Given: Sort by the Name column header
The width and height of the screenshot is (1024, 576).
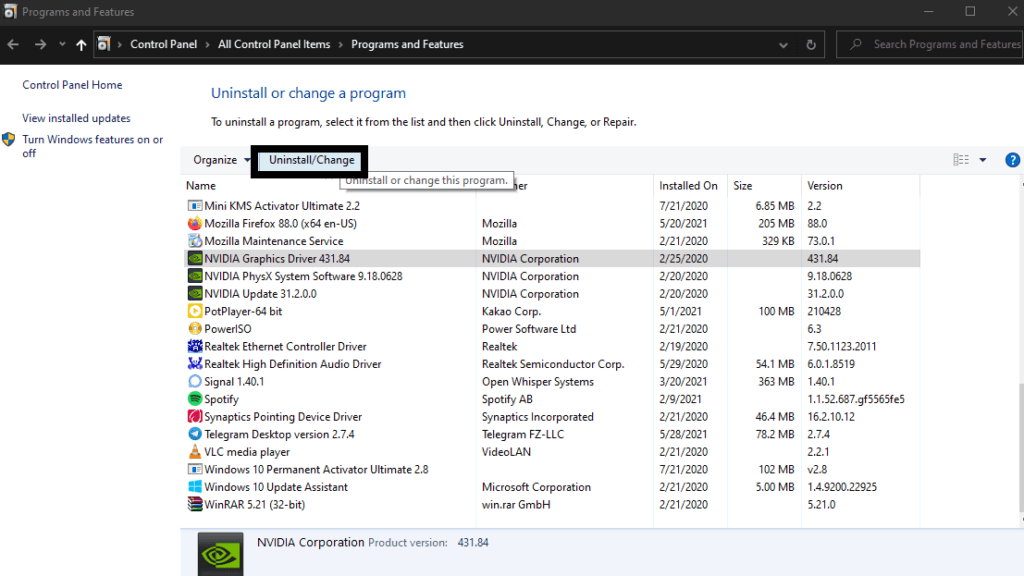Looking at the screenshot, I should click(200, 186).
